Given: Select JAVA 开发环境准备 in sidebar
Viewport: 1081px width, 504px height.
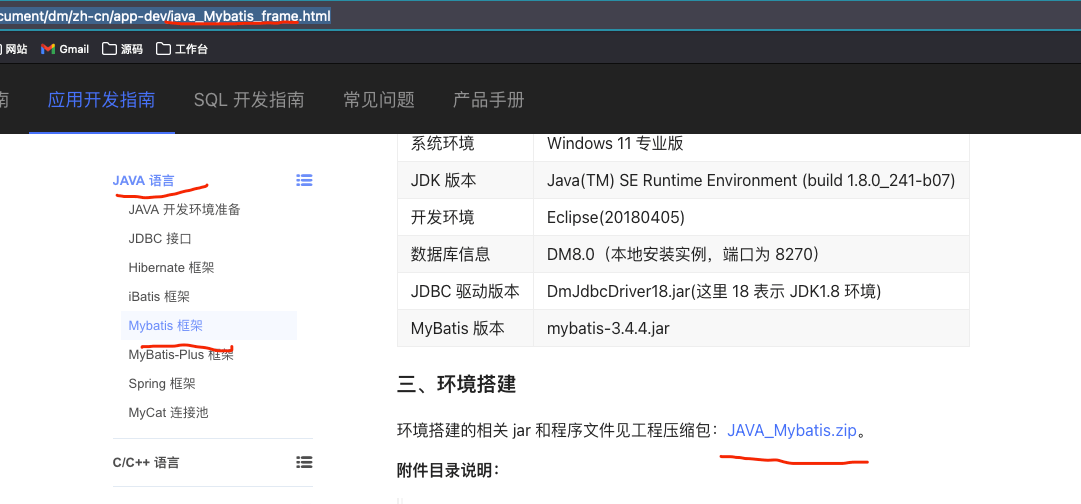Looking at the screenshot, I should [x=184, y=210].
